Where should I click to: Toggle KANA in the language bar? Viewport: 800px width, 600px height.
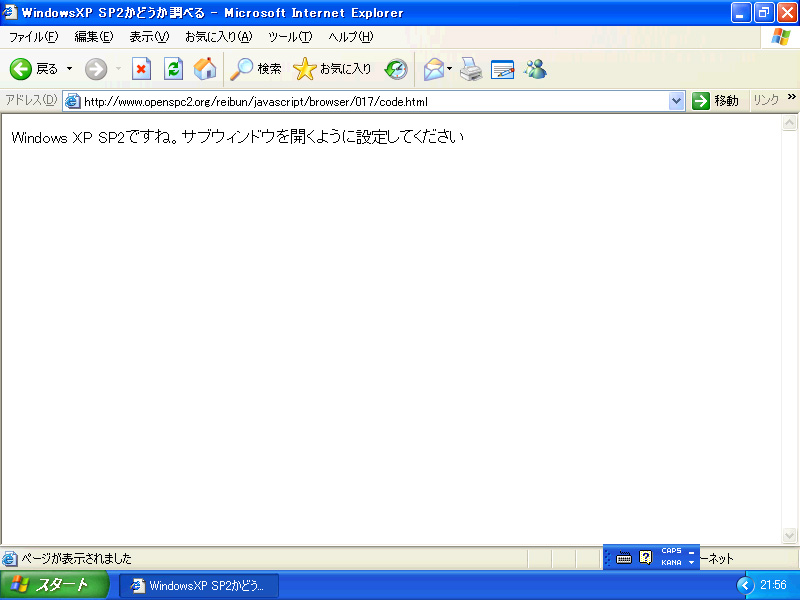coord(671,562)
